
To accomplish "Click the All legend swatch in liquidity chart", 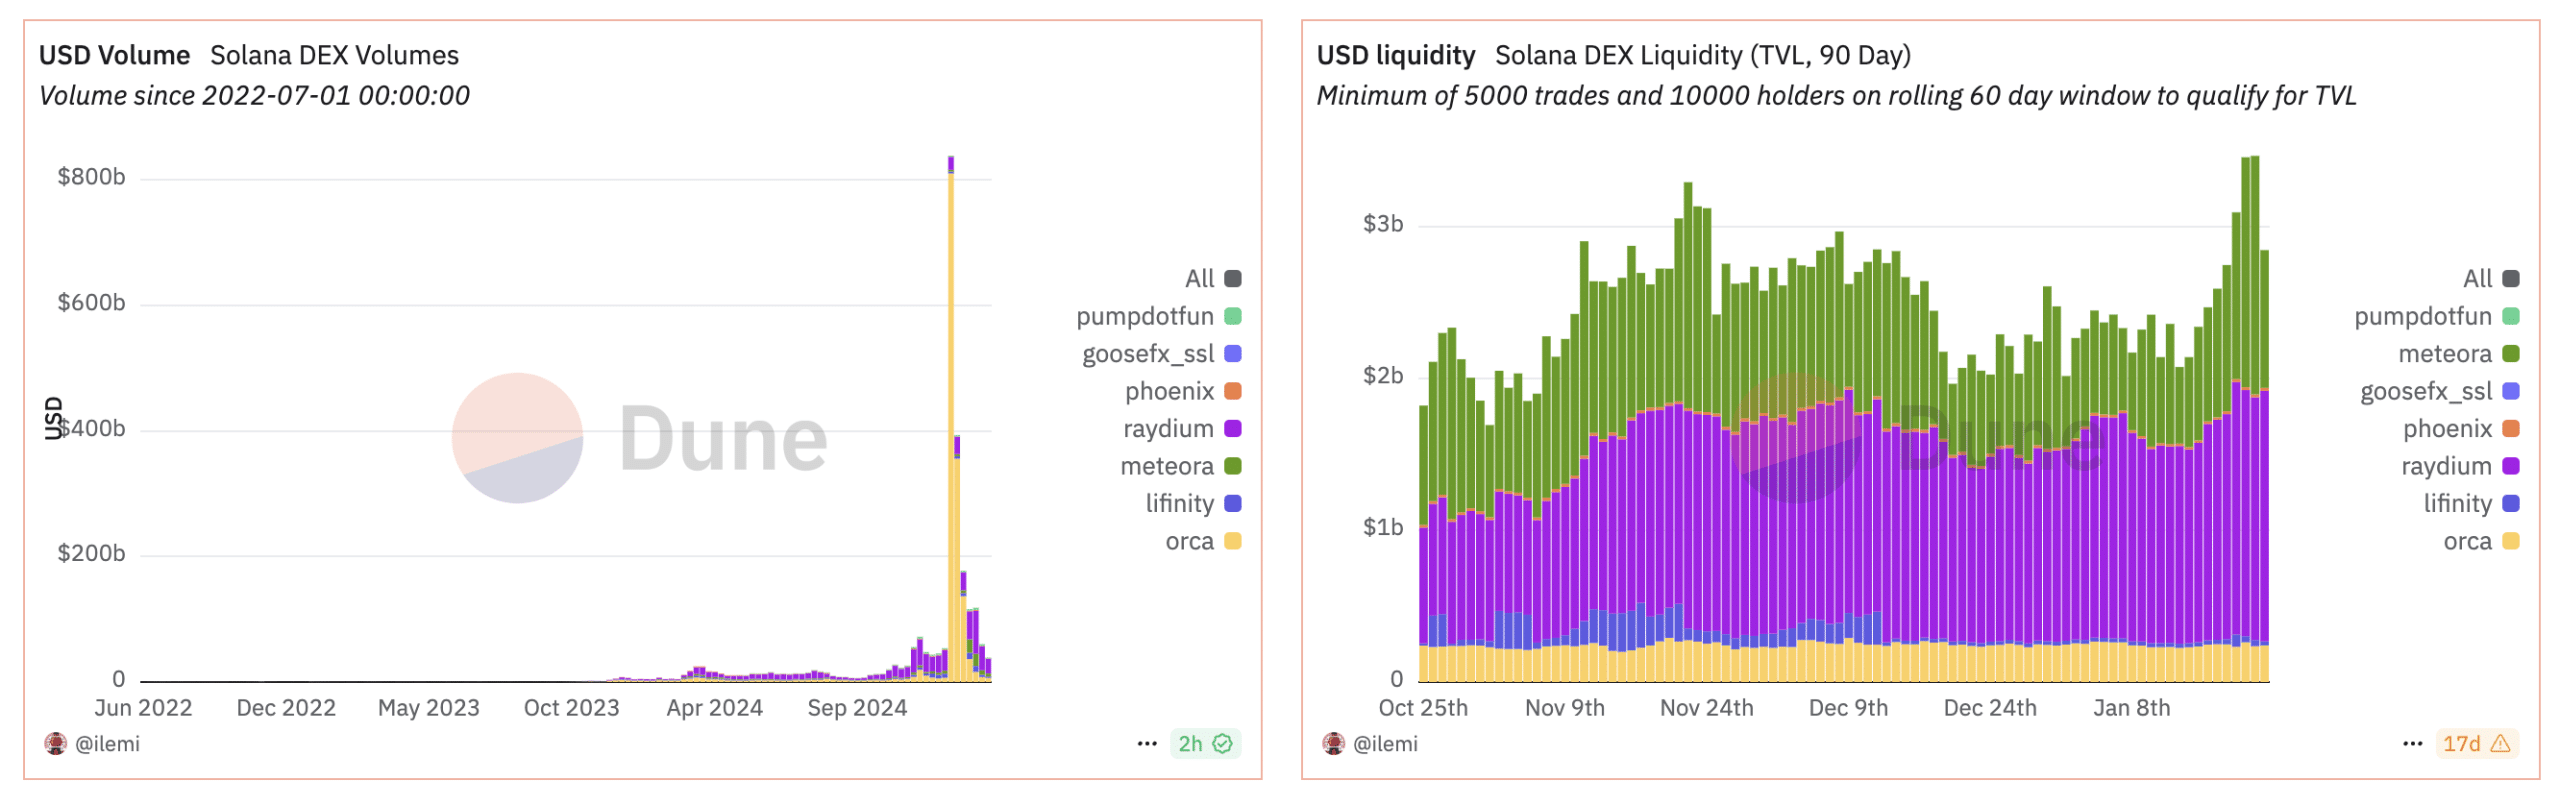I will pos(2511,278).
